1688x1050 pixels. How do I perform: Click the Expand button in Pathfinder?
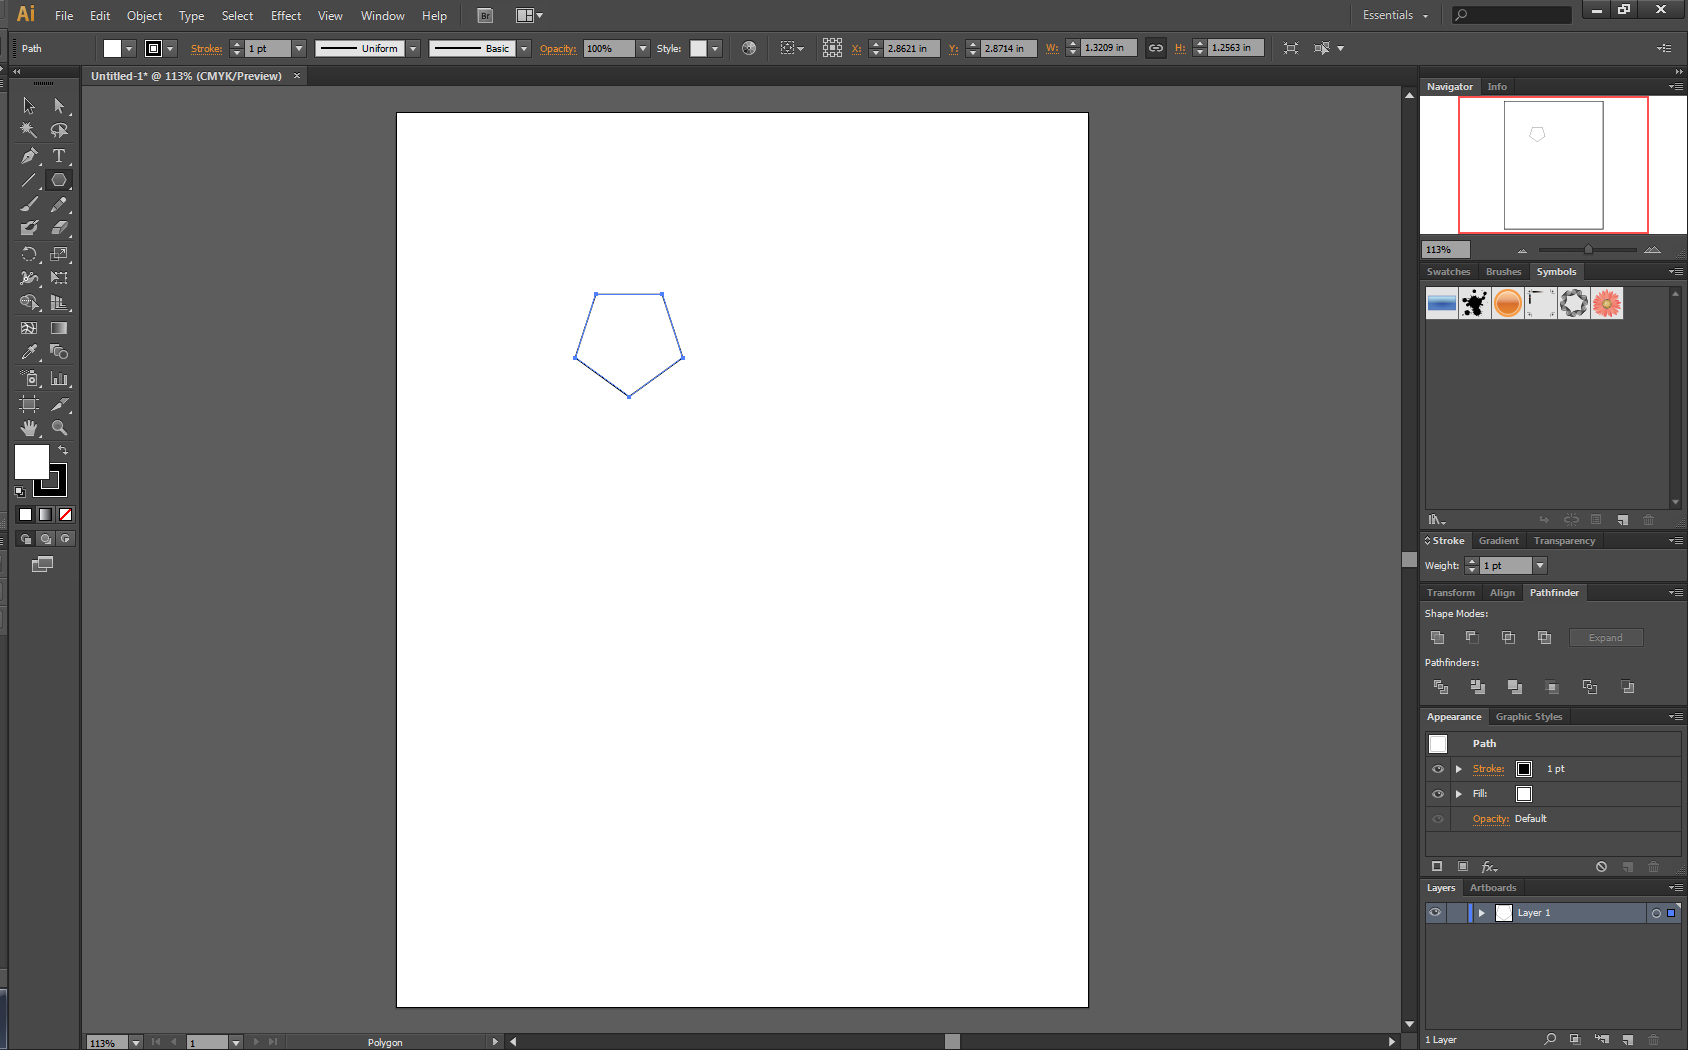coord(1606,638)
